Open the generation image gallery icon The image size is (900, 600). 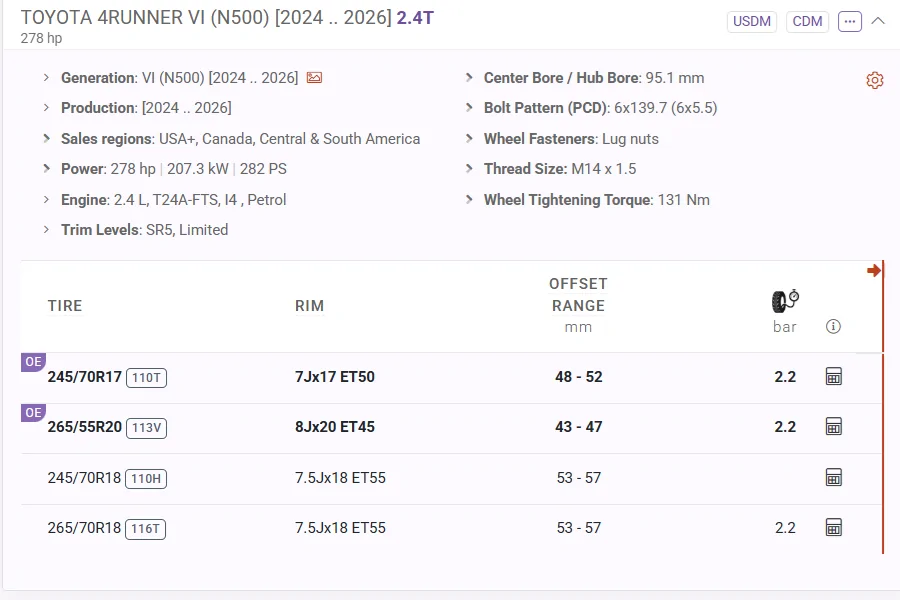pyautogui.click(x=314, y=78)
